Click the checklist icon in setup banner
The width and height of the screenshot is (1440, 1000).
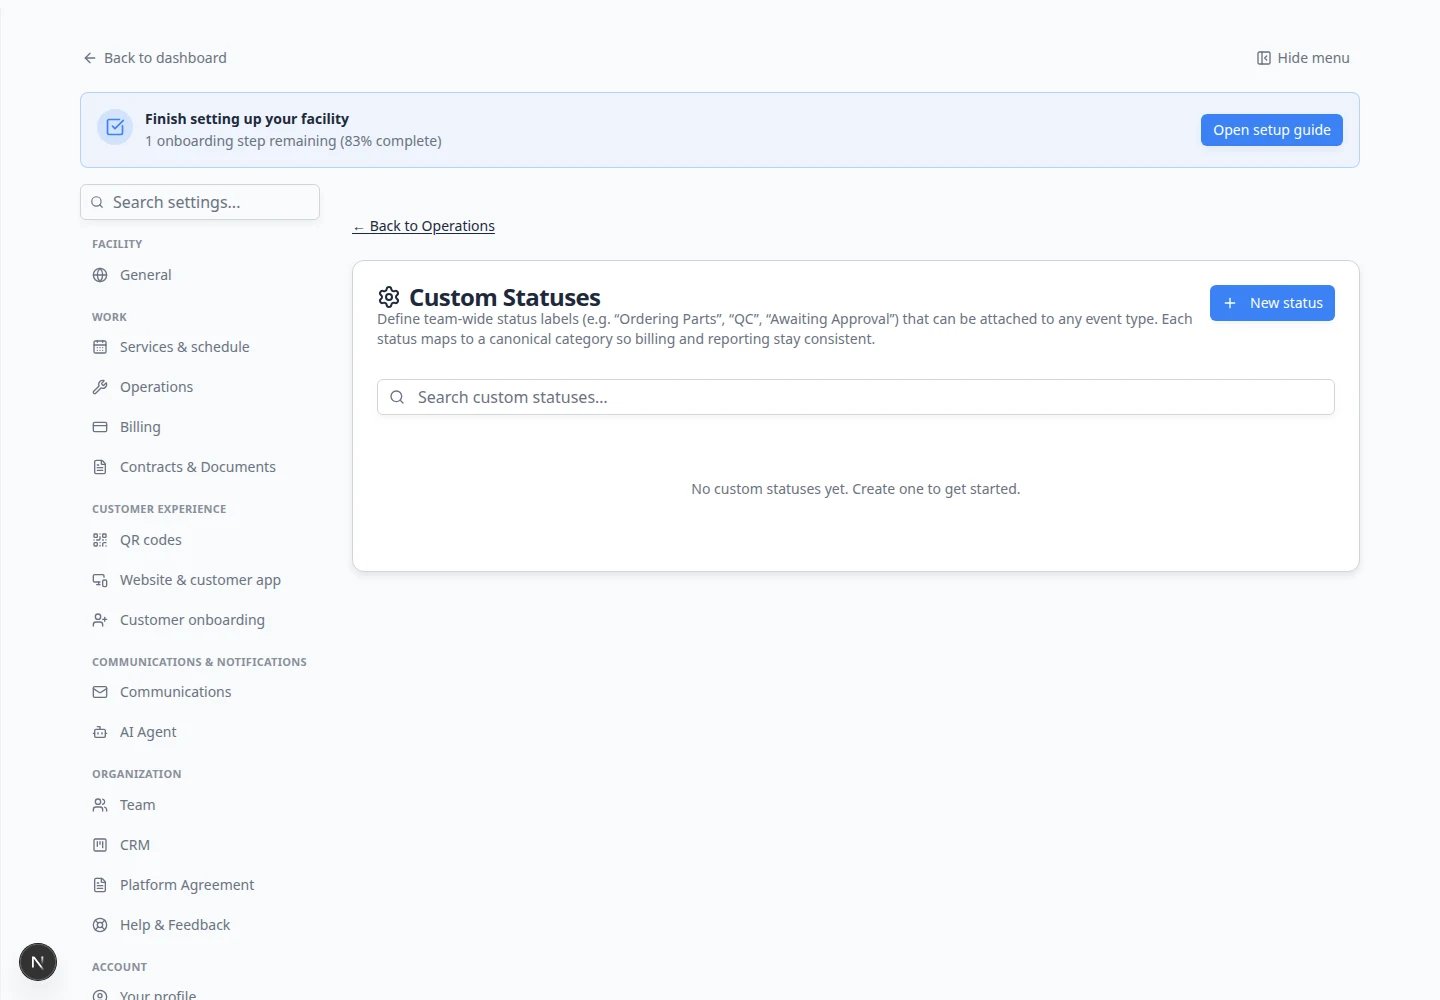tap(115, 127)
